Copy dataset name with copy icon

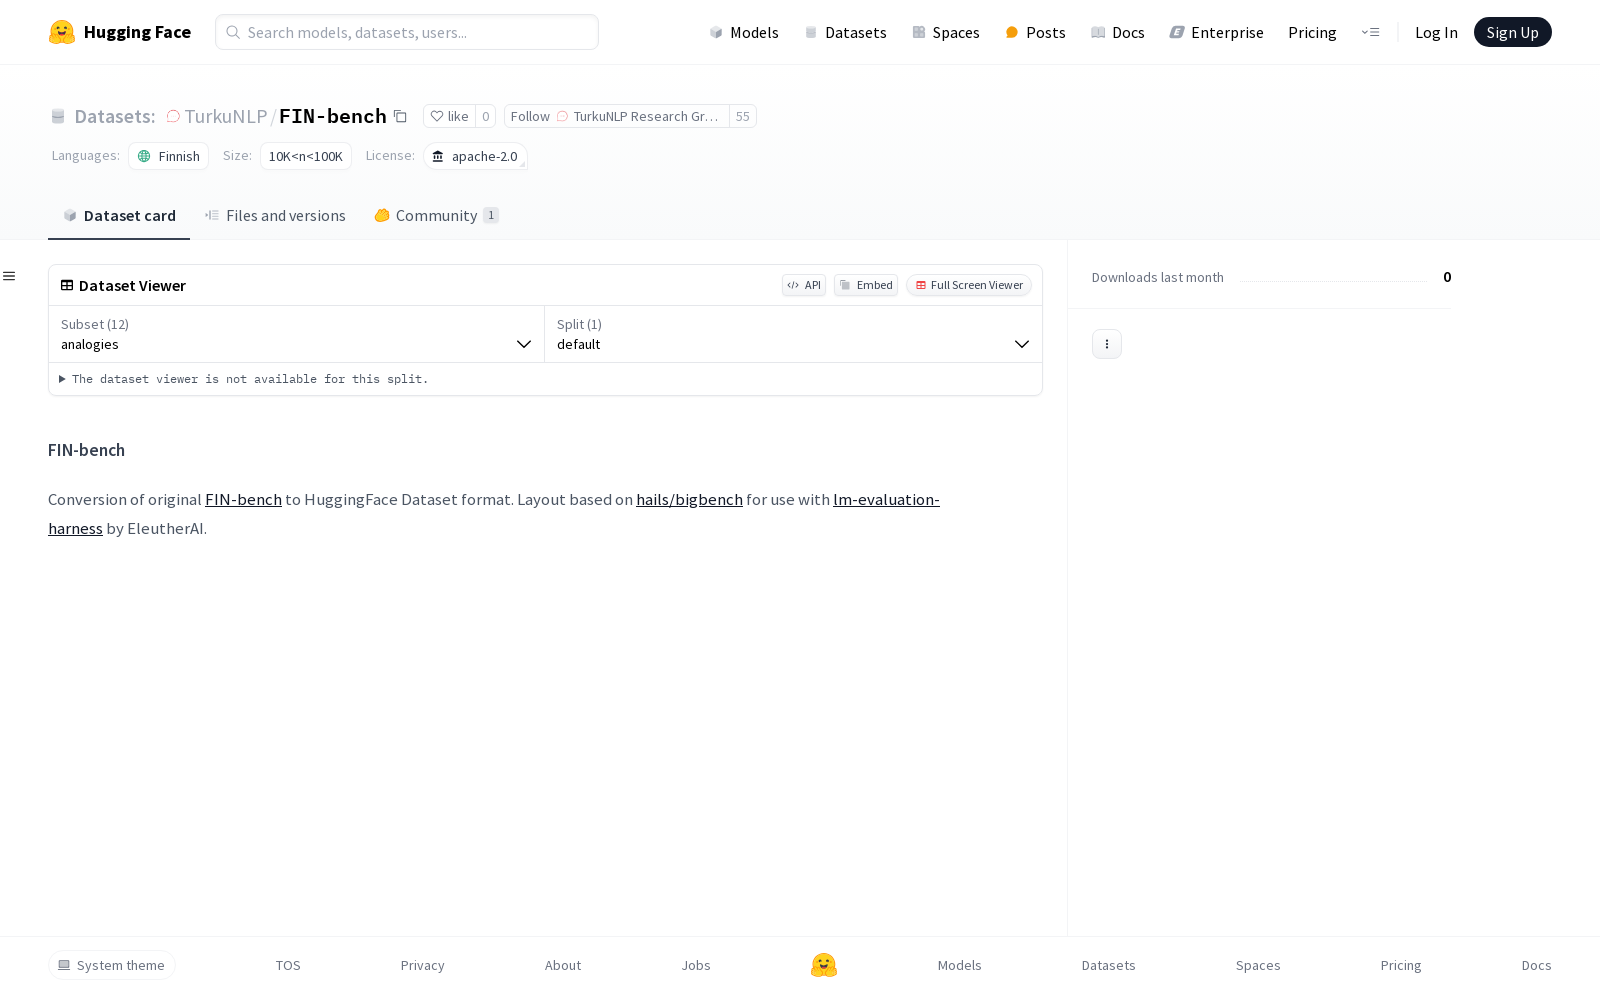pyautogui.click(x=400, y=116)
